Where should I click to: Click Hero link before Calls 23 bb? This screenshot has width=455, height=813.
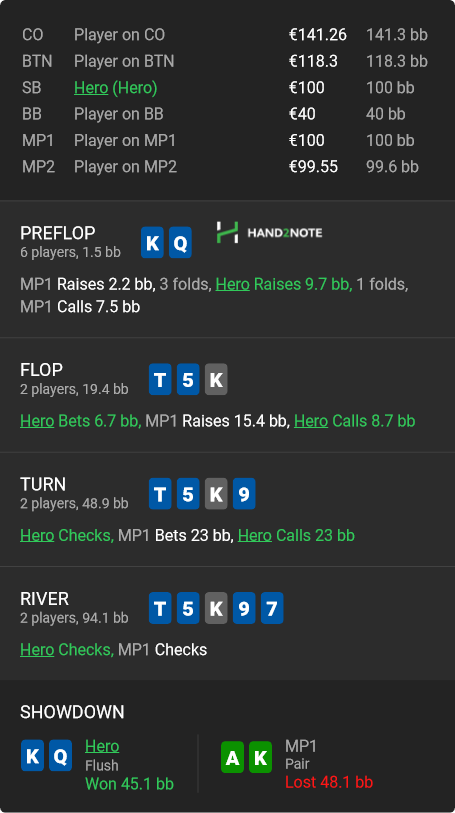[254, 535]
